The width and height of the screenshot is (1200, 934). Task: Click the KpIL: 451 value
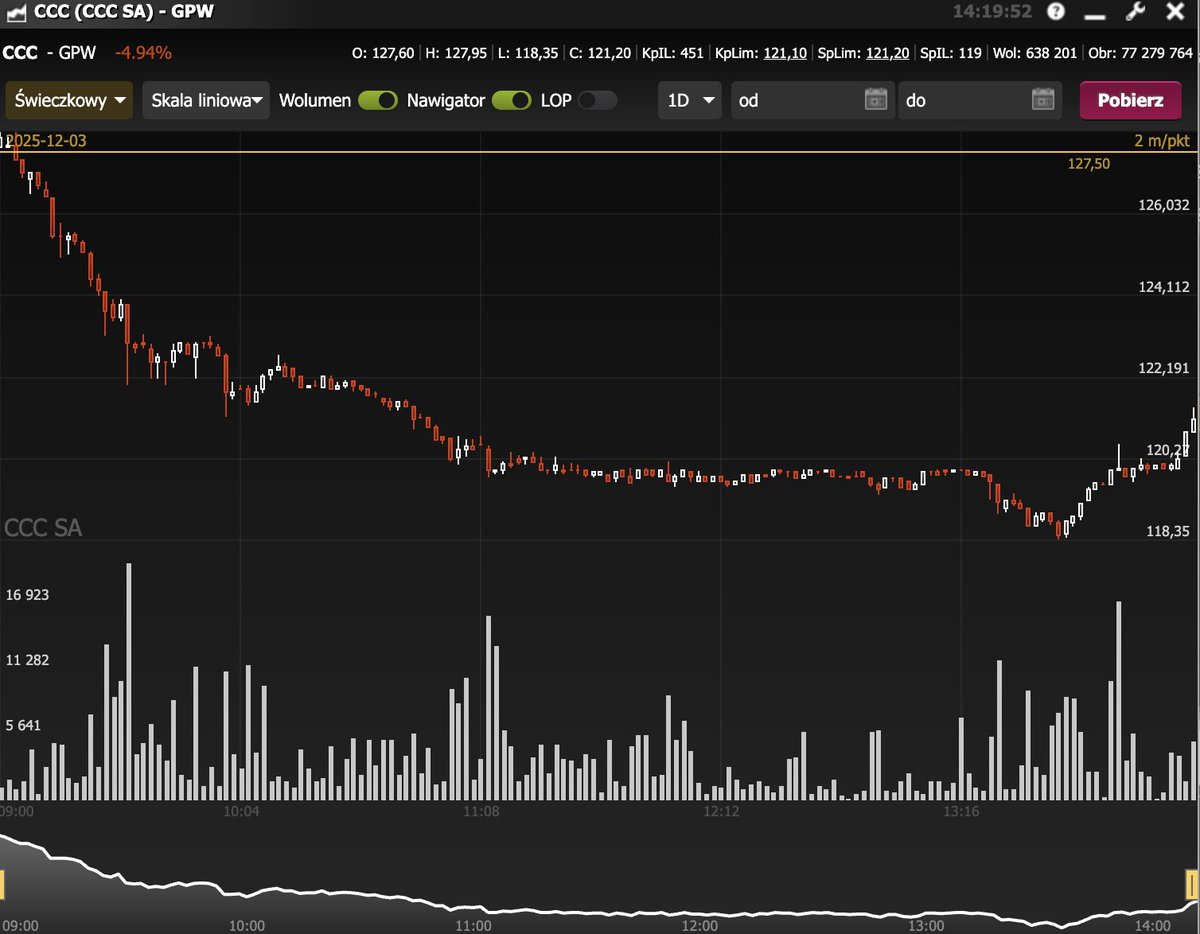[x=673, y=53]
